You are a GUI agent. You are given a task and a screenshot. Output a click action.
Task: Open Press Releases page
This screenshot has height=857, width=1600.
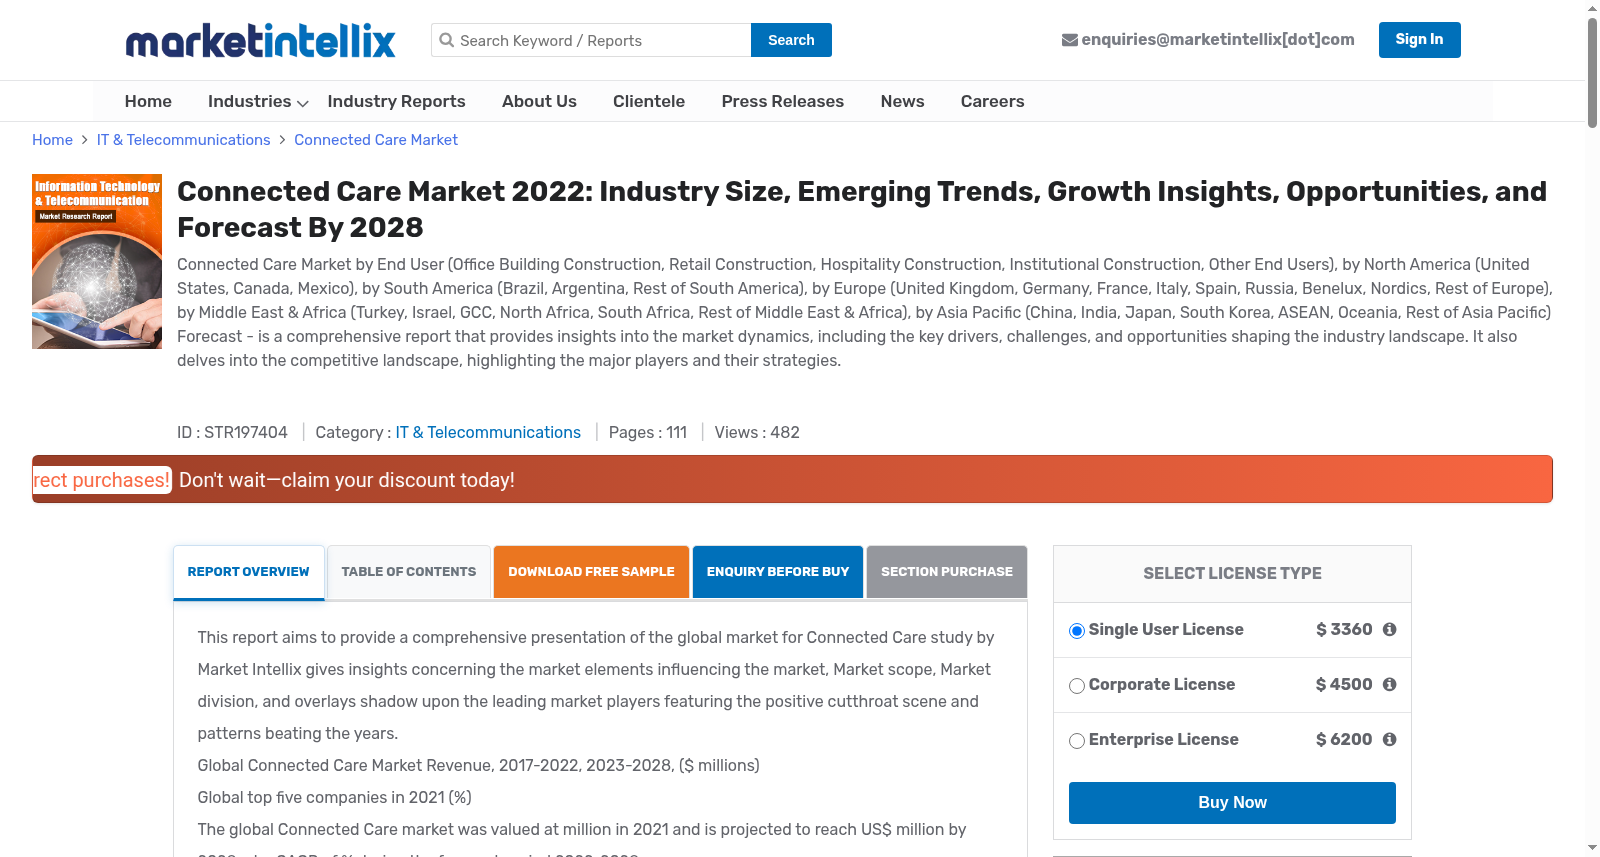point(783,101)
